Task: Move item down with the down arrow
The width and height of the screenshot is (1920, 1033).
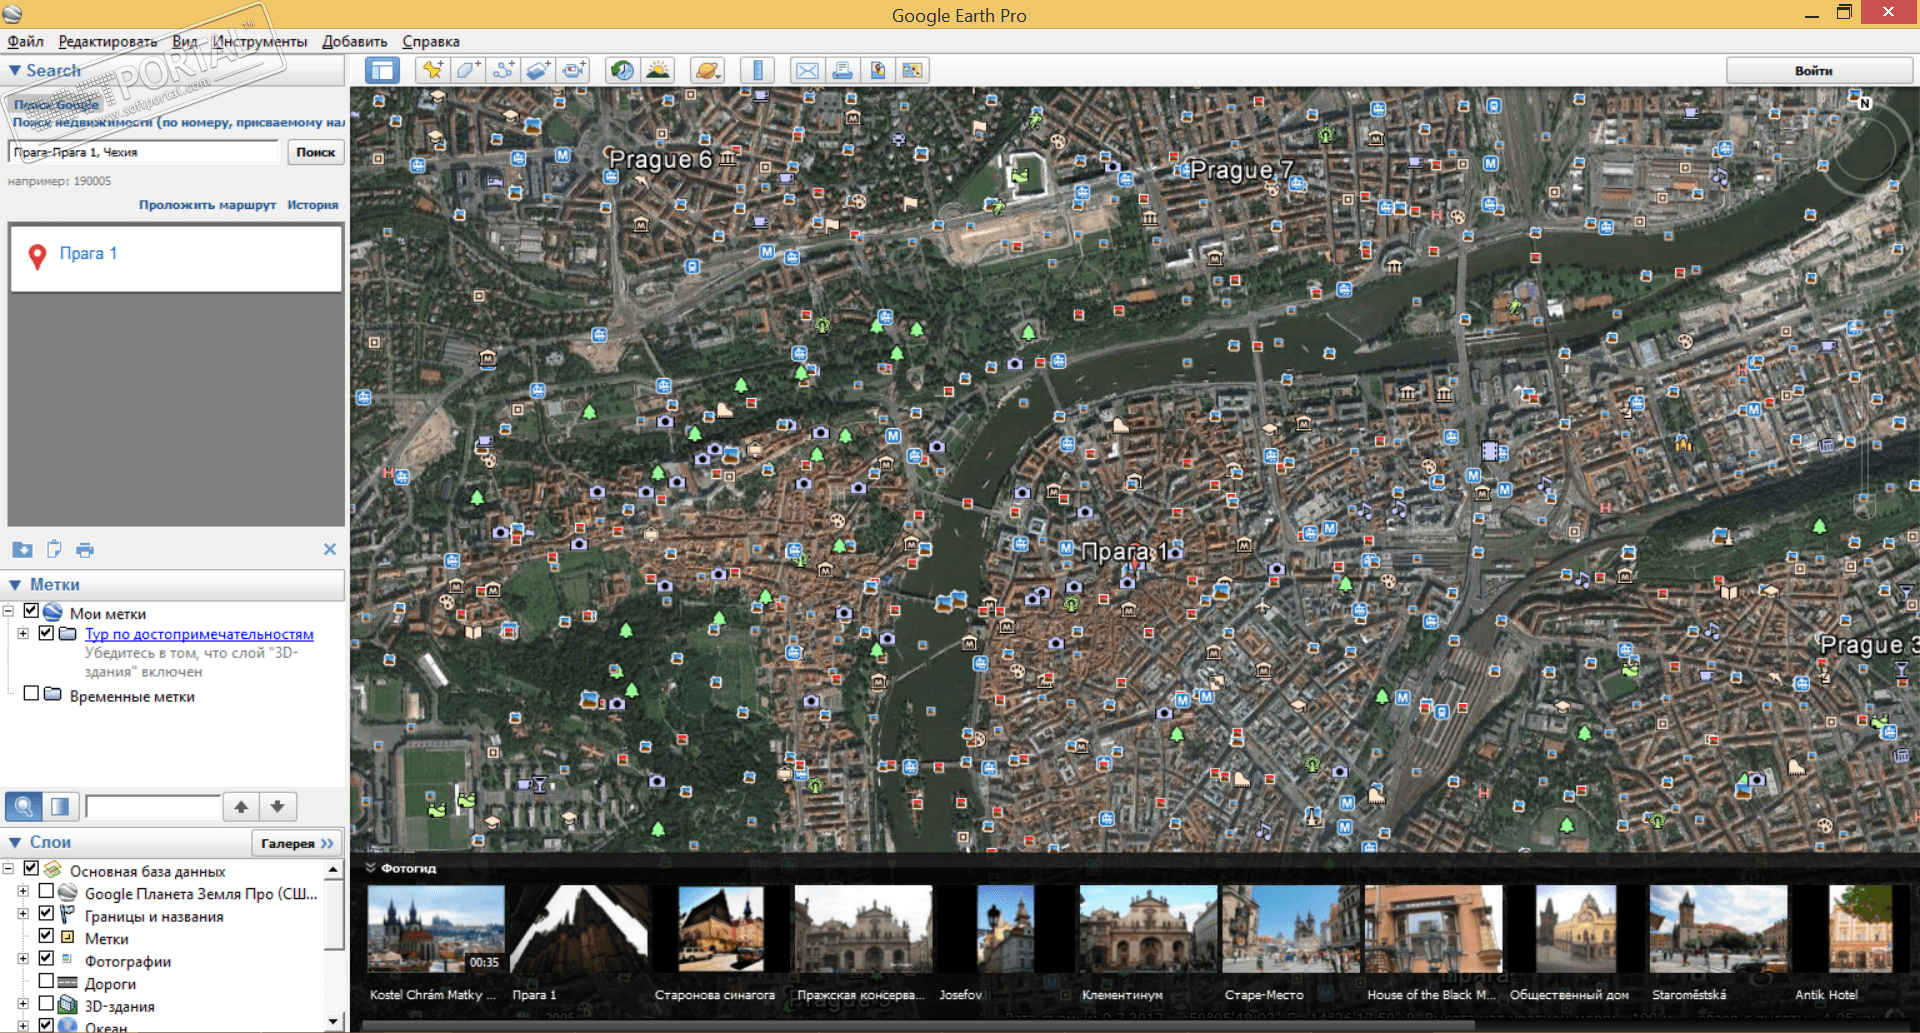Action: point(278,806)
